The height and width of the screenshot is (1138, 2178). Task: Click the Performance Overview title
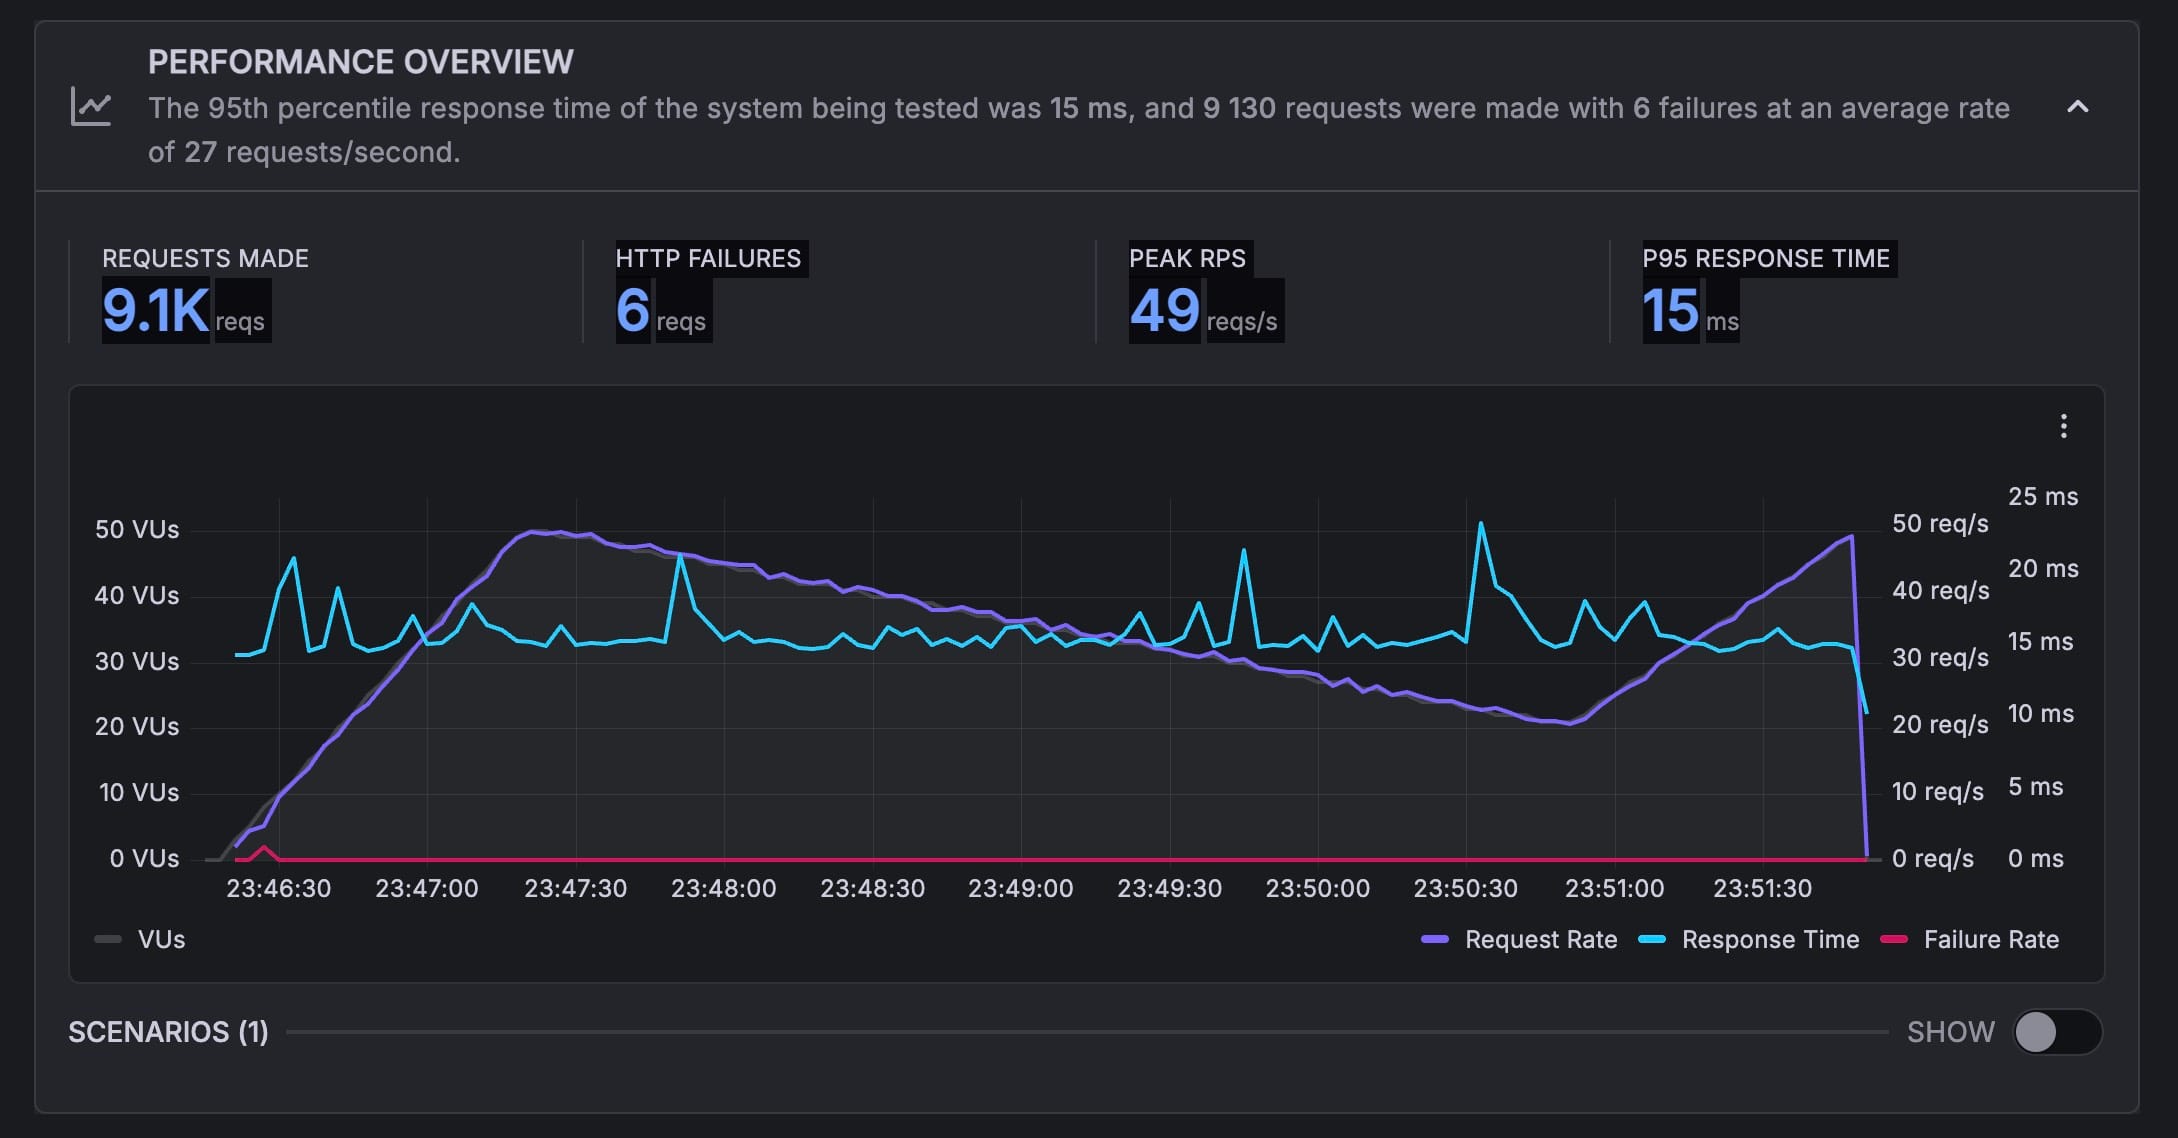pos(360,62)
